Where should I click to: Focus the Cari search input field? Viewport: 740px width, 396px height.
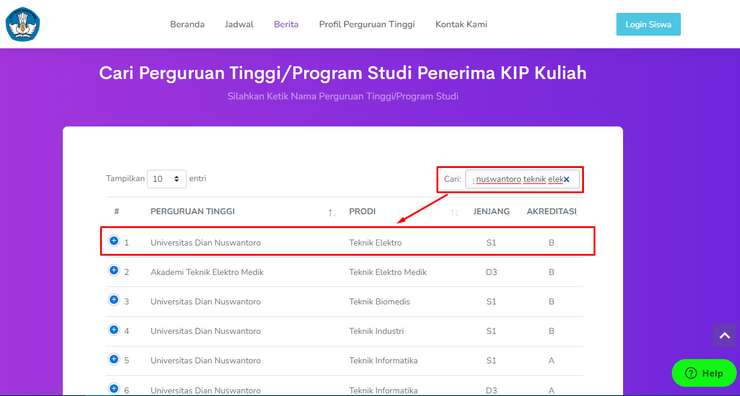pos(522,179)
